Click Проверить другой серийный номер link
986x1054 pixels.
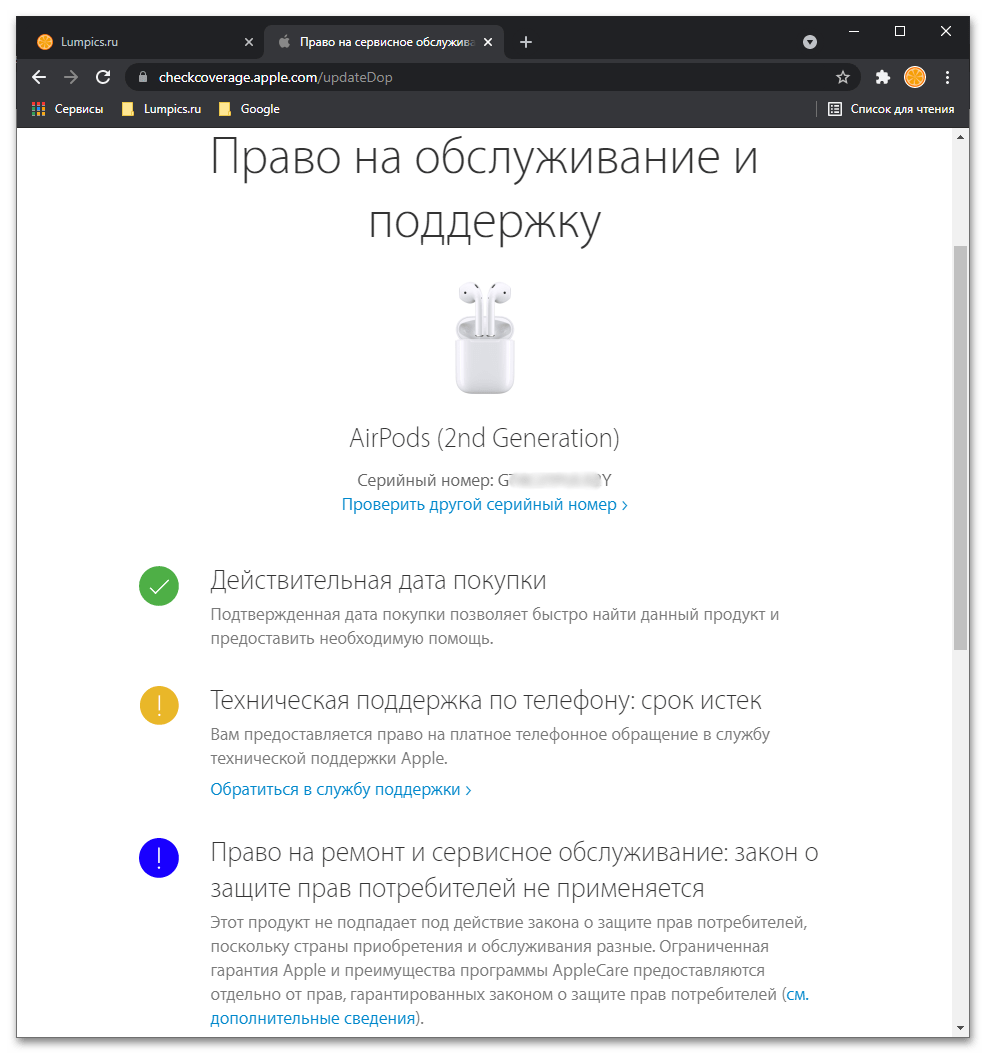click(484, 504)
